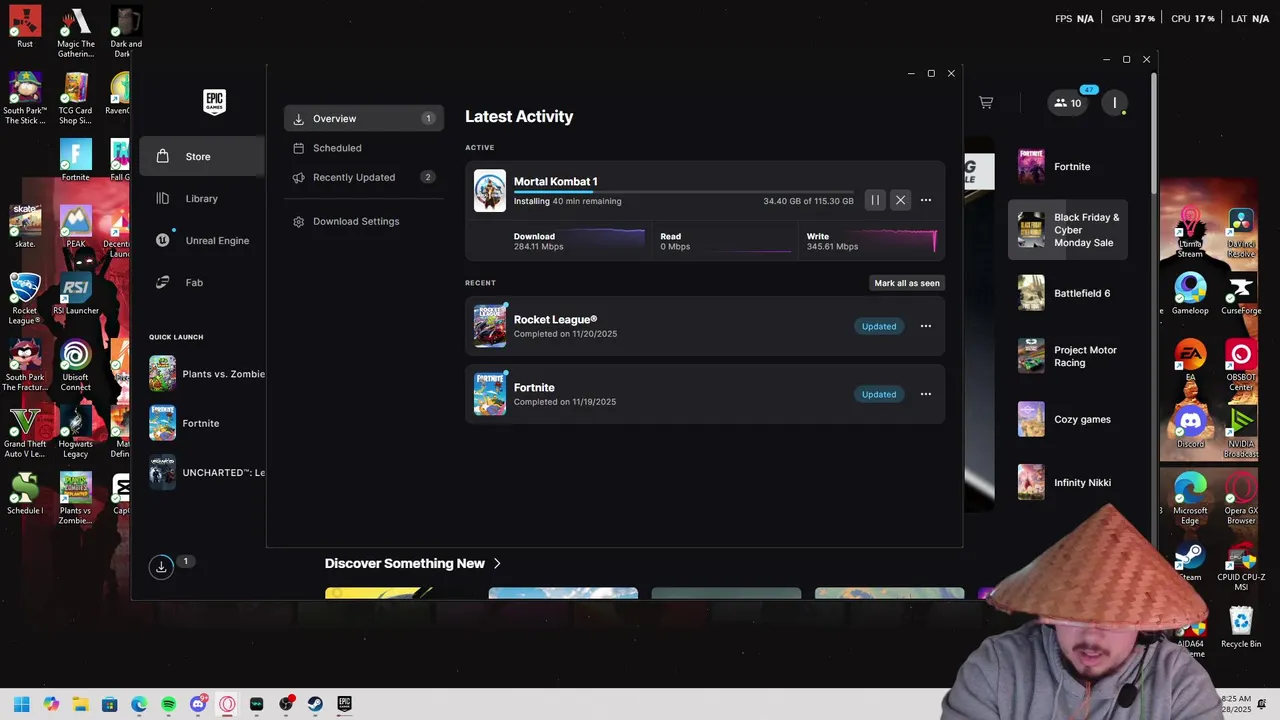This screenshot has height=720, width=1280.
Task: Open the PEAK desktop shortcut
Action: (76, 226)
